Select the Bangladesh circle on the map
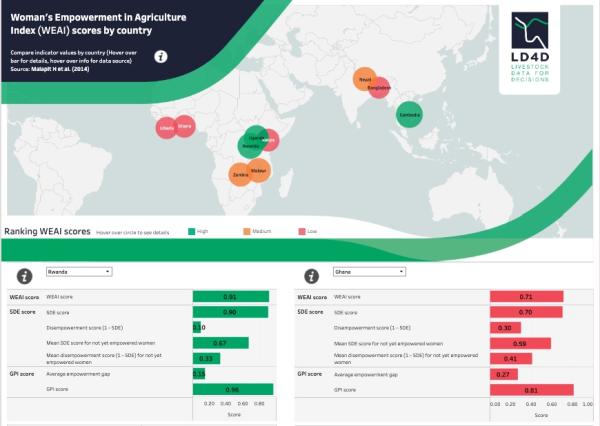This screenshot has height=426, width=600. pyautogui.click(x=378, y=88)
